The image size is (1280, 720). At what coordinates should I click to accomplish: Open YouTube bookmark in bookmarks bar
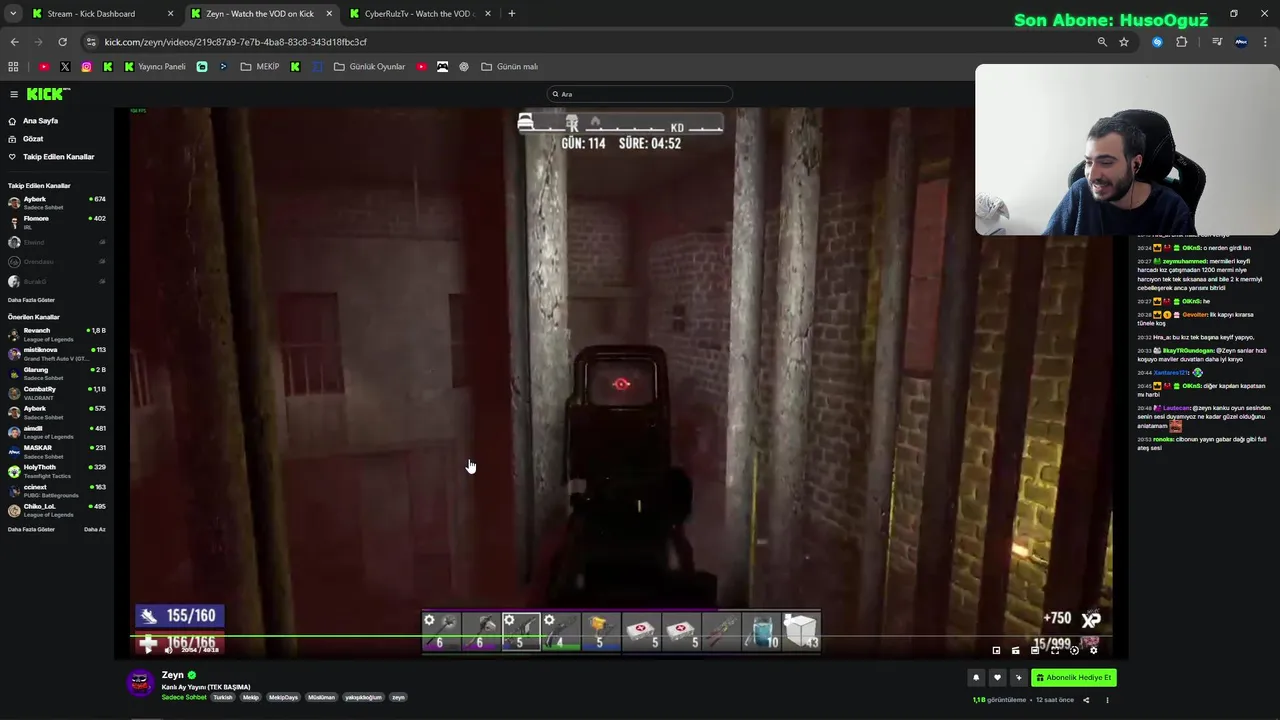click(x=44, y=67)
